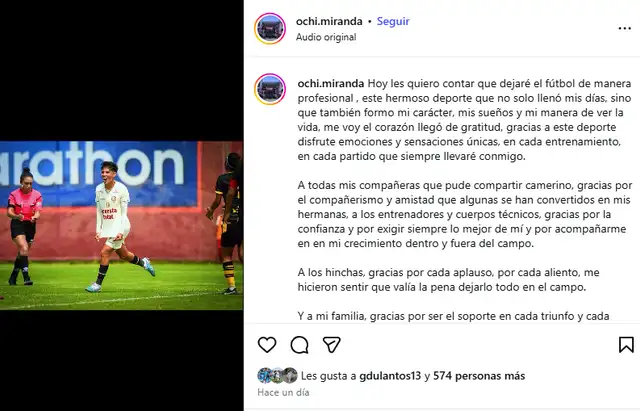Click the referee in the pink shirt
This screenshot has width=640, height=411.
(x=24, y=226)
